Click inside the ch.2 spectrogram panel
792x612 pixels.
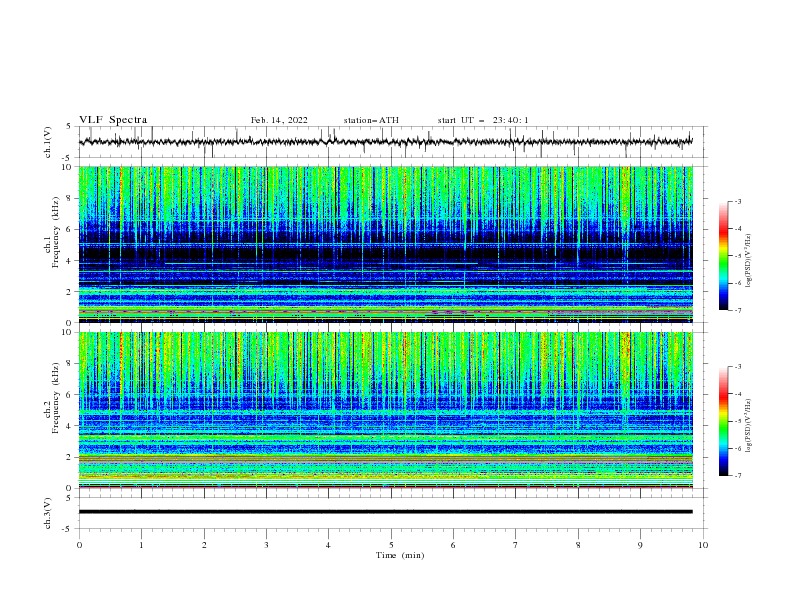[385, 410]
